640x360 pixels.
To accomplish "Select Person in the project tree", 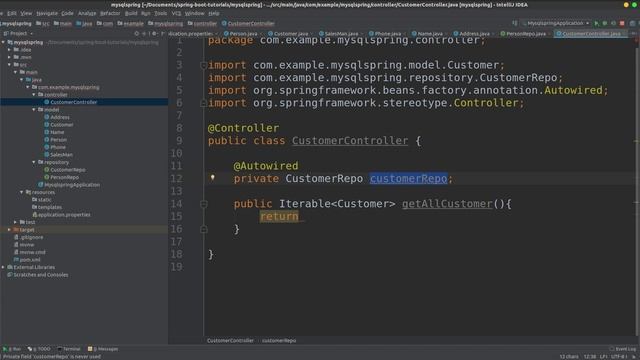I will click(58, 140).
